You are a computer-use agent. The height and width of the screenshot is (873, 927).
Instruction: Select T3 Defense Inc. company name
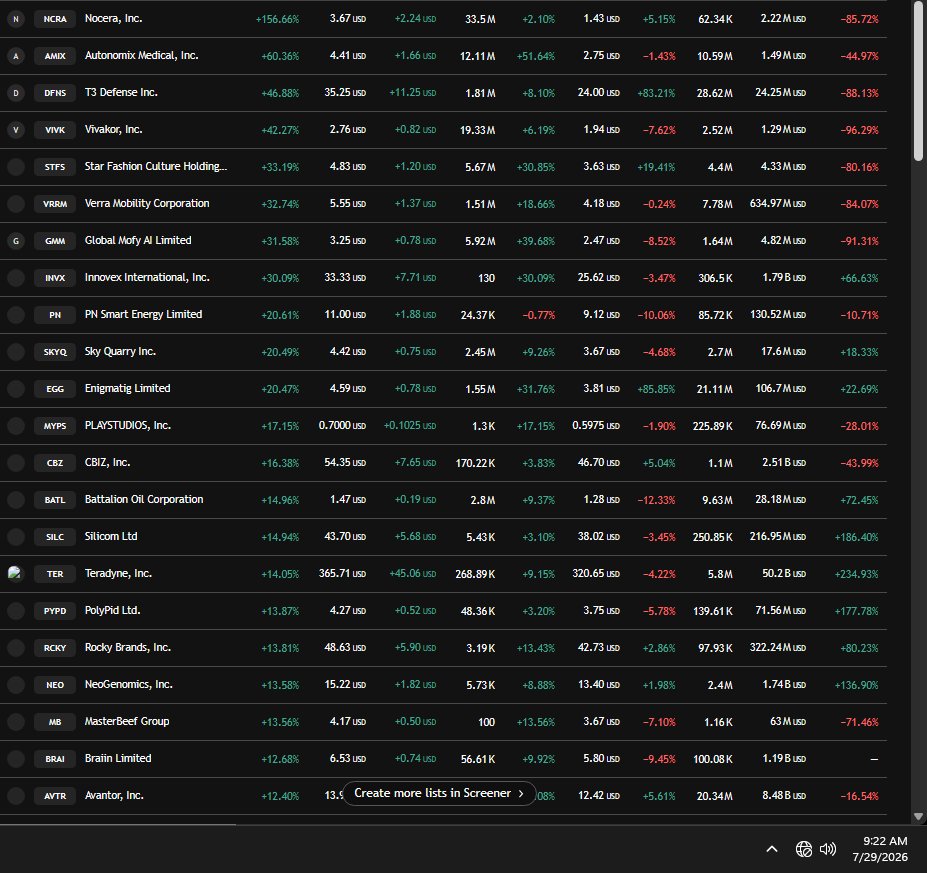[x=121, y=92]
